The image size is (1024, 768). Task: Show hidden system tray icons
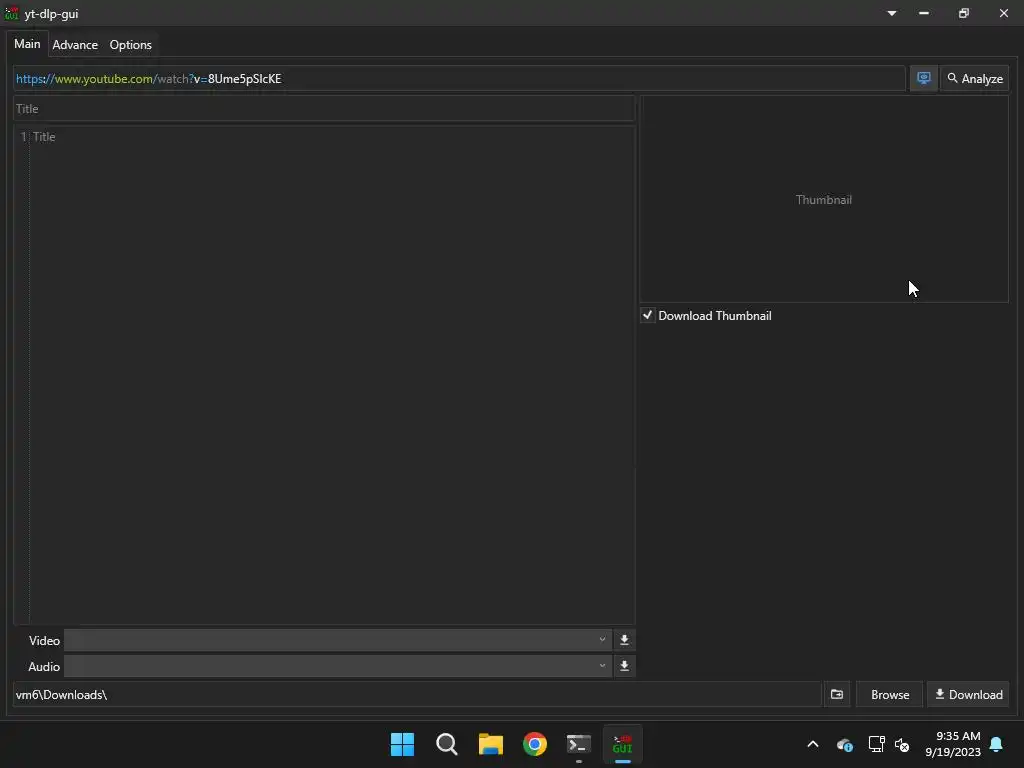click(813, 744)
